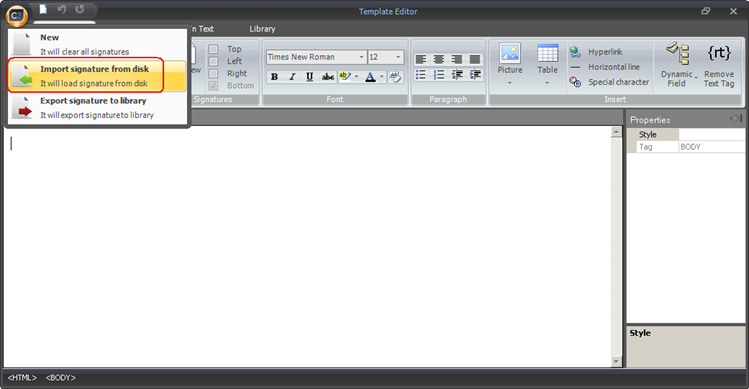Apply strikethrough to text

point(328,76)
